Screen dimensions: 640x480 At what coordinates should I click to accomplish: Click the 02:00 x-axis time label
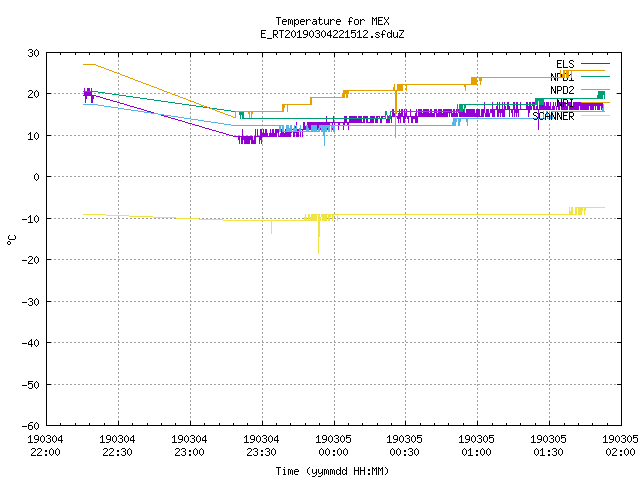pyautogui.click(x=620, y=452)
